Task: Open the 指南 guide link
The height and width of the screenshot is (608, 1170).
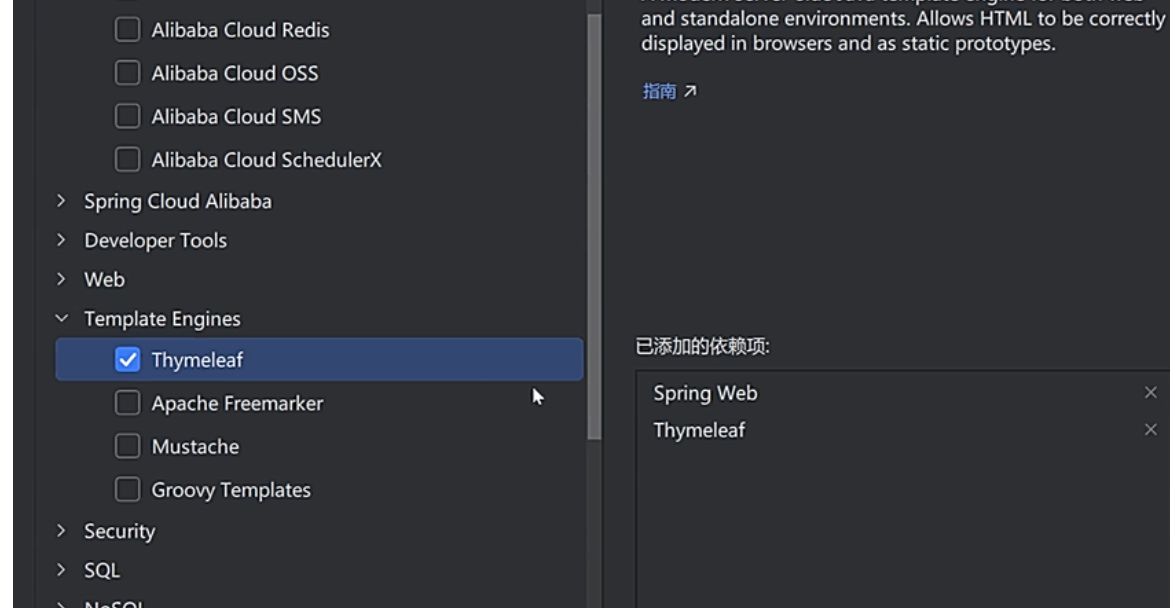Action: point(659,91)
